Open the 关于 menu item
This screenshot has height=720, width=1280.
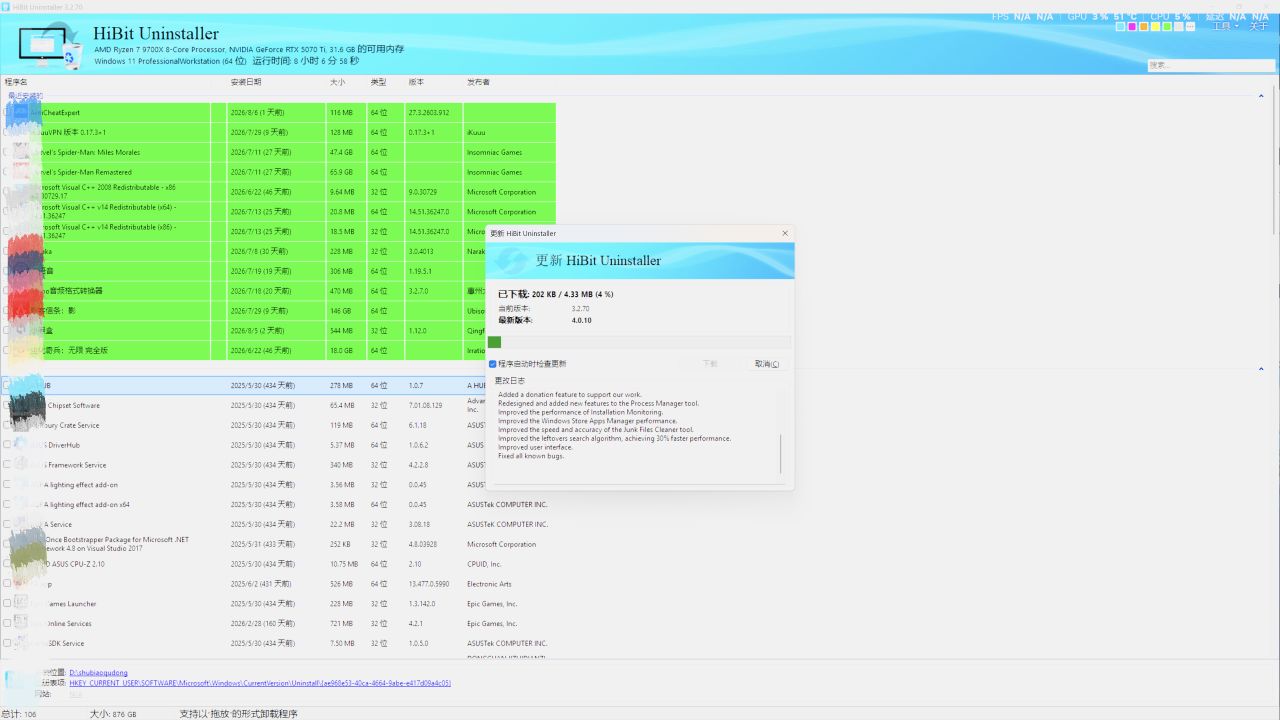(1258, 27)
